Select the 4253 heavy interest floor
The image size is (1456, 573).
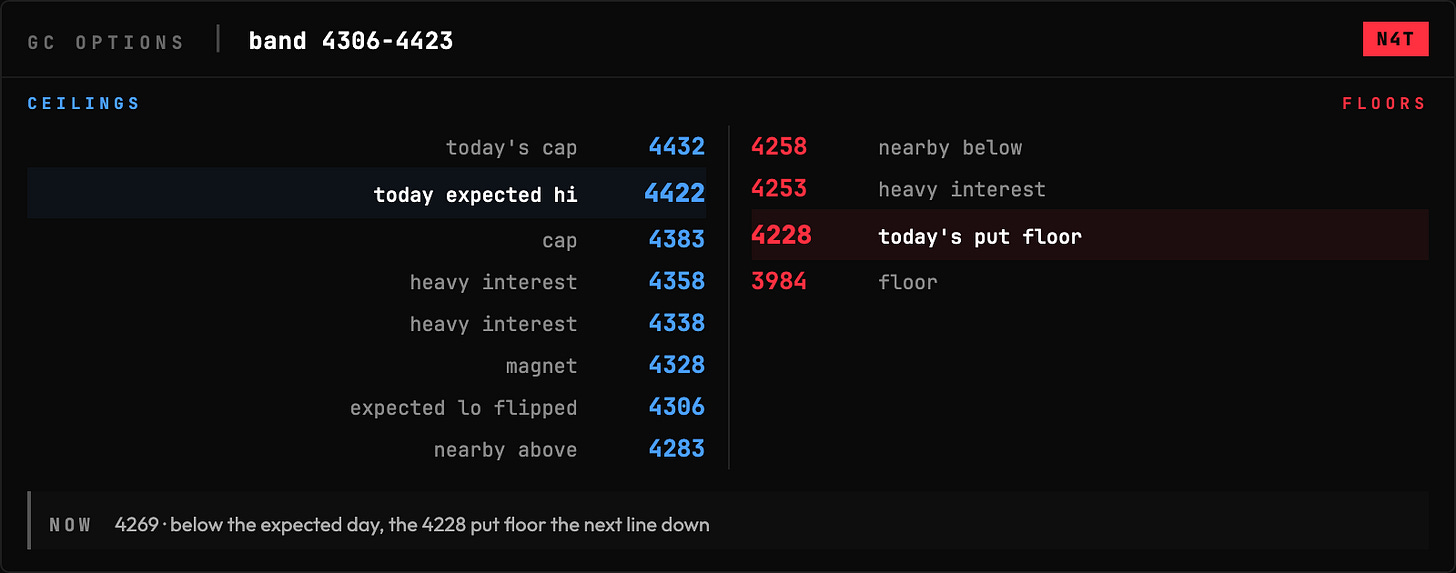[x=1090, y=189]
